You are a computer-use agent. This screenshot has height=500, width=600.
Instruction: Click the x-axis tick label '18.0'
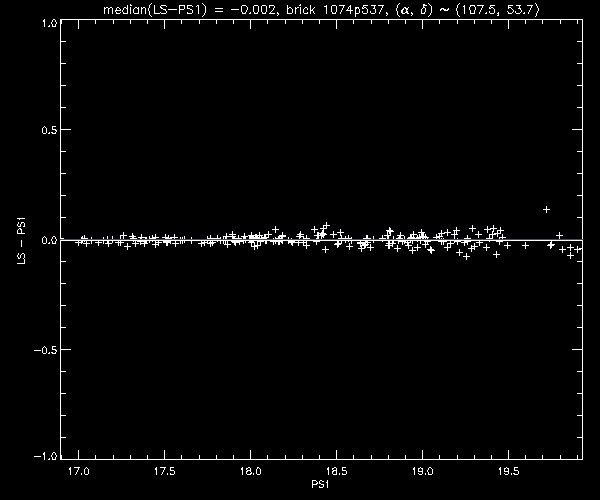(251, 471)
